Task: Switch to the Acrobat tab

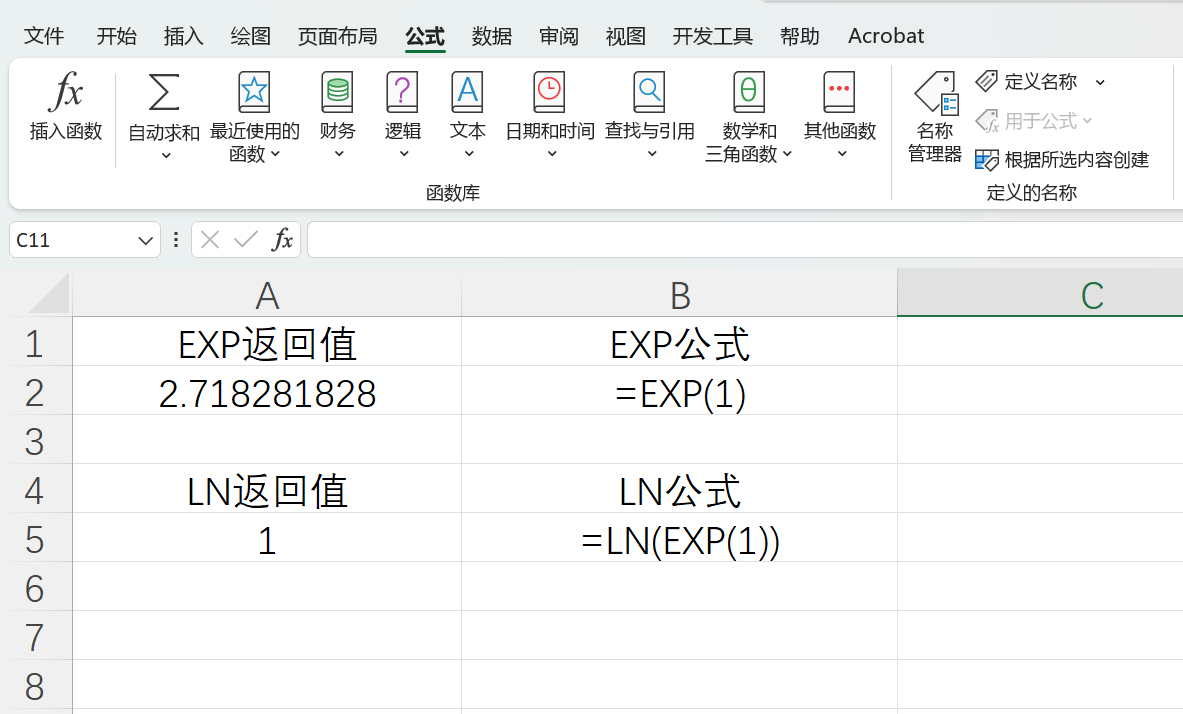Action: [x=886, y=36]
